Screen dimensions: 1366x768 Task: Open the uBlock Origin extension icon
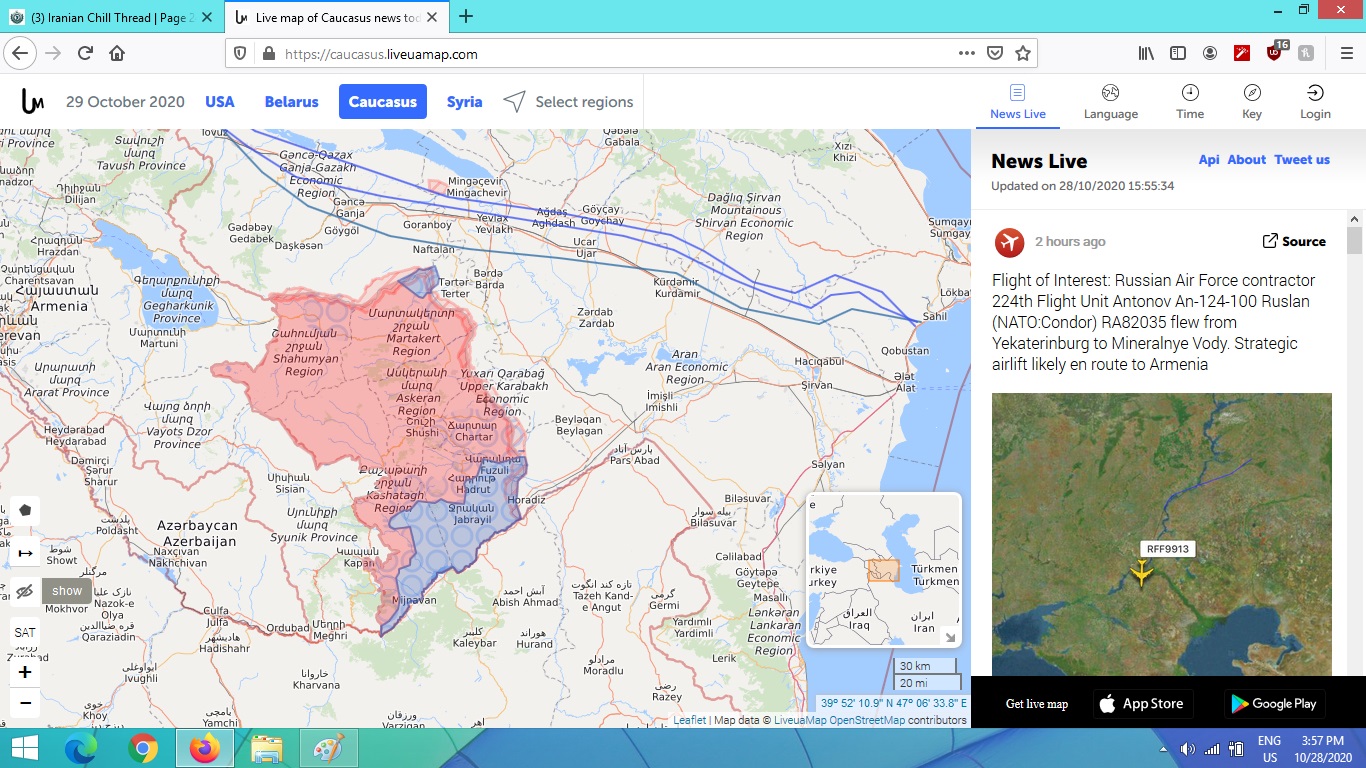pyautogui.click(x=1275, y=53)
